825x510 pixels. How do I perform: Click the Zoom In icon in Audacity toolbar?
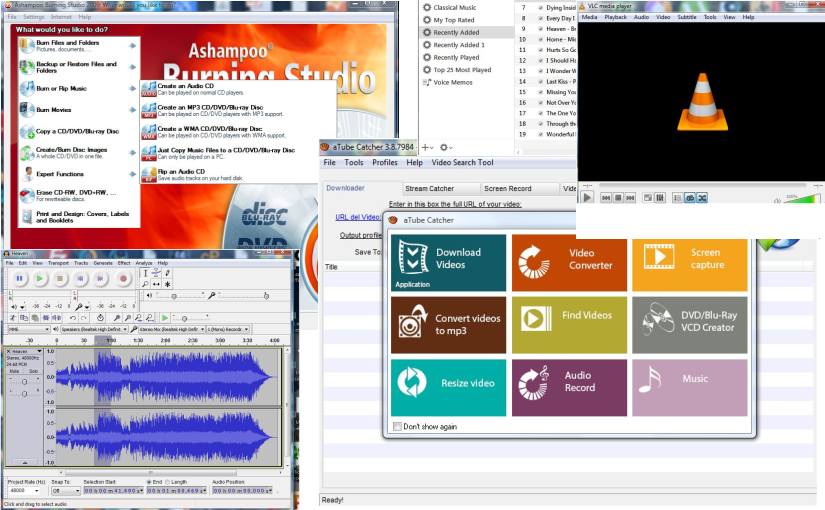click(117, 318)
